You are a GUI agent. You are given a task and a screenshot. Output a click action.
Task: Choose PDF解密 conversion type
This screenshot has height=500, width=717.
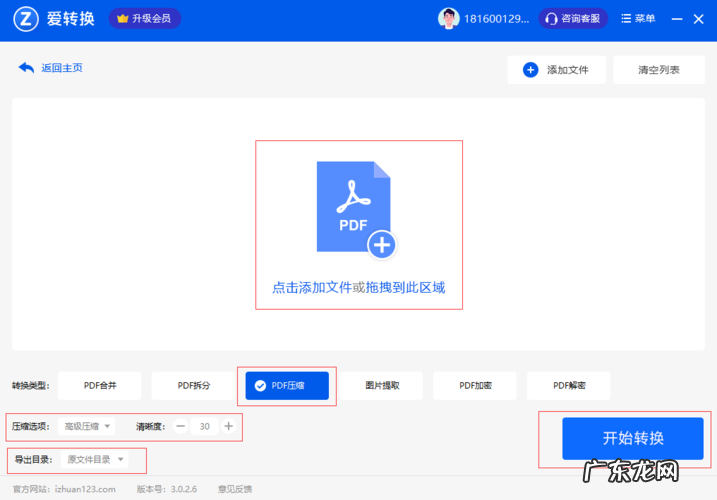[569, 386]
